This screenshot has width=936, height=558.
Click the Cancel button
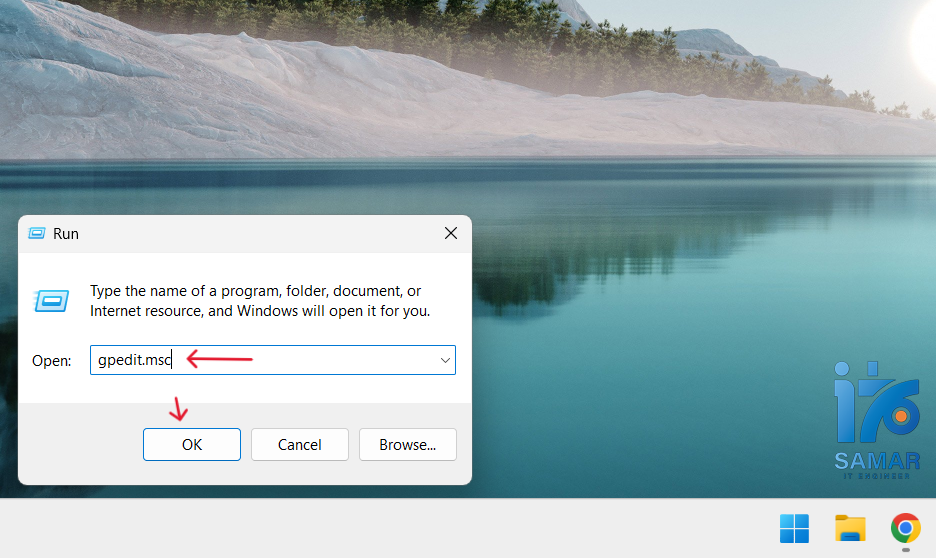(x=300, y=445)
